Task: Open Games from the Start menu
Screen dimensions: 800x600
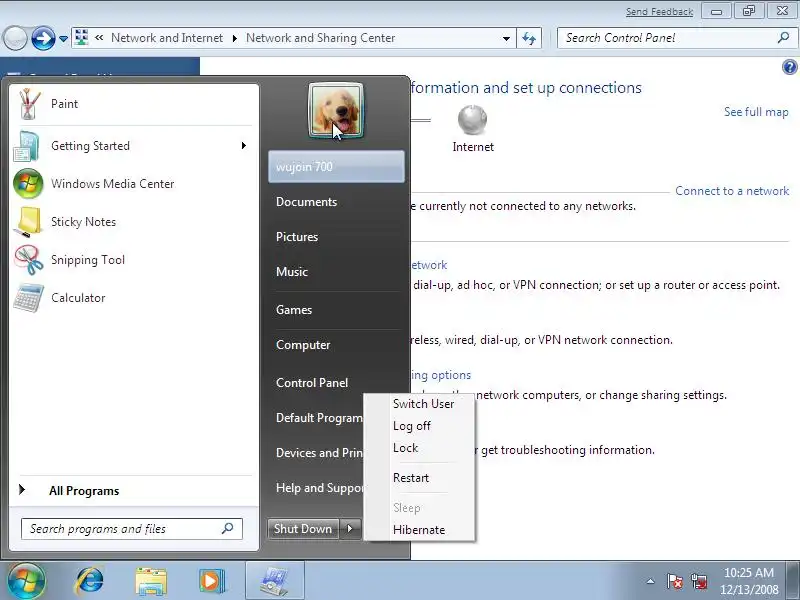Action: point(336,310)
